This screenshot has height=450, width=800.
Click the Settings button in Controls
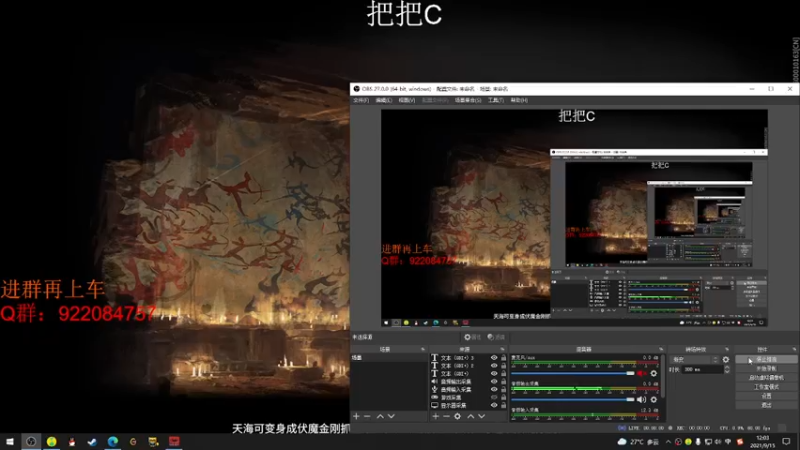[x=766, y=396]
